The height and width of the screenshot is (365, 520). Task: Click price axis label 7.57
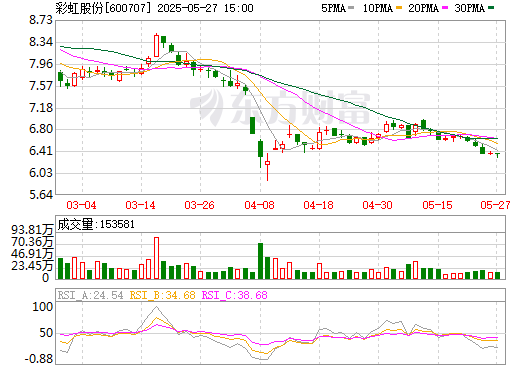pyautogui.click(x=41, y=86)
